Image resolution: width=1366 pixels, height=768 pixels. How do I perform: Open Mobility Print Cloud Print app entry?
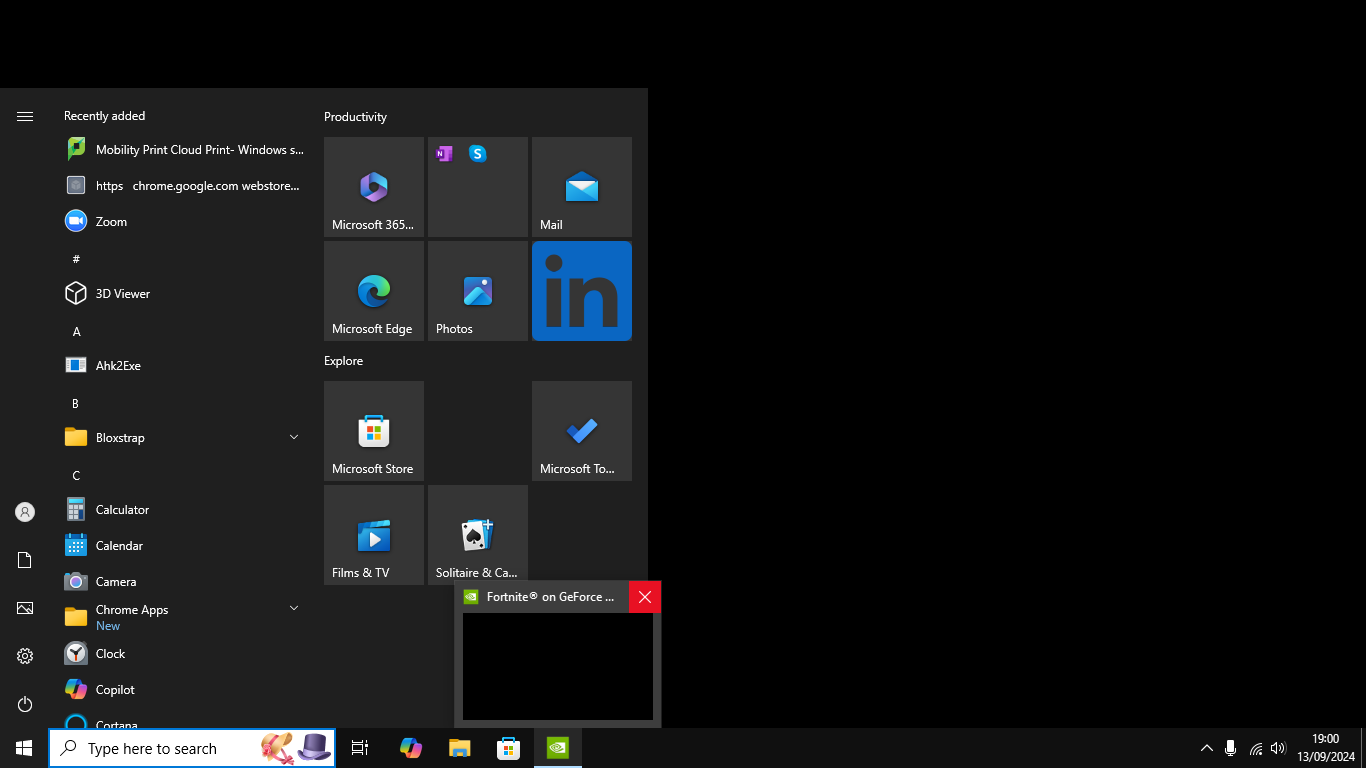pyautogui.click(x=184, y=149)
